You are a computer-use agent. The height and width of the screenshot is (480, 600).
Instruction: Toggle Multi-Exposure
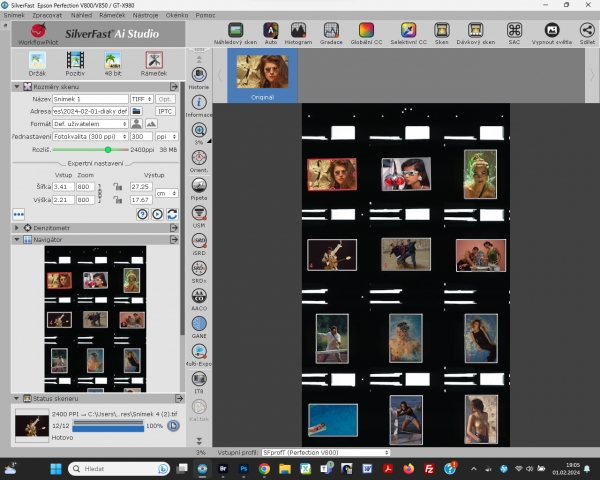click(x=199, y=355)
